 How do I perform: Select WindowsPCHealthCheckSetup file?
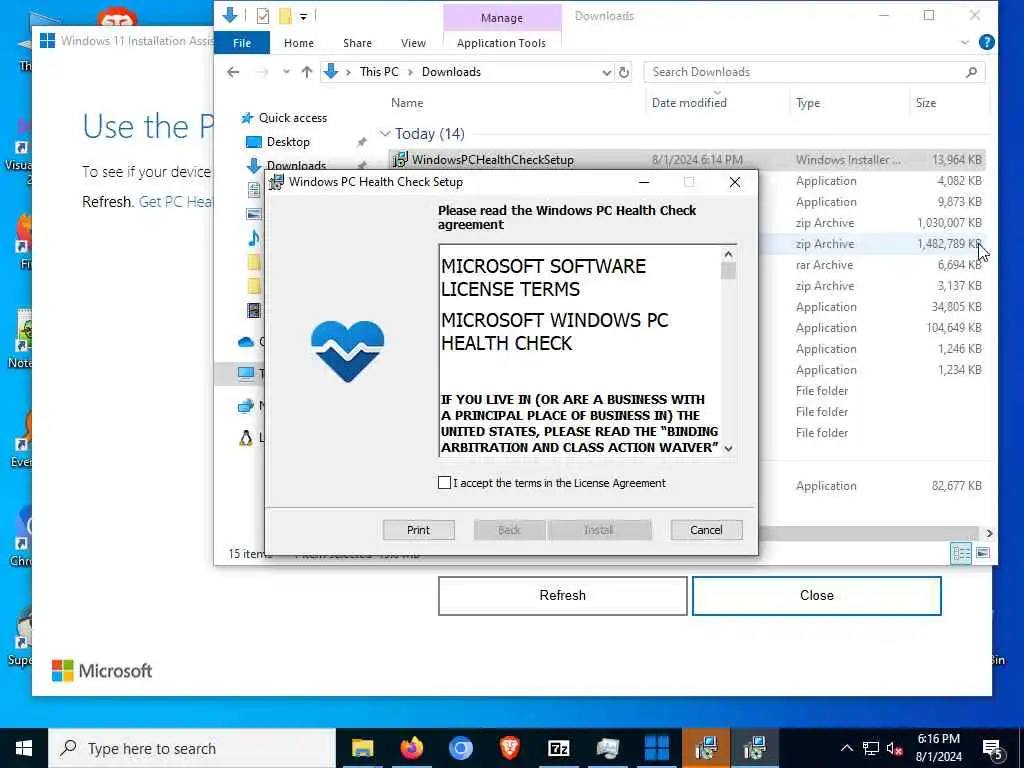pyautogui.click(x=686, y=159)
